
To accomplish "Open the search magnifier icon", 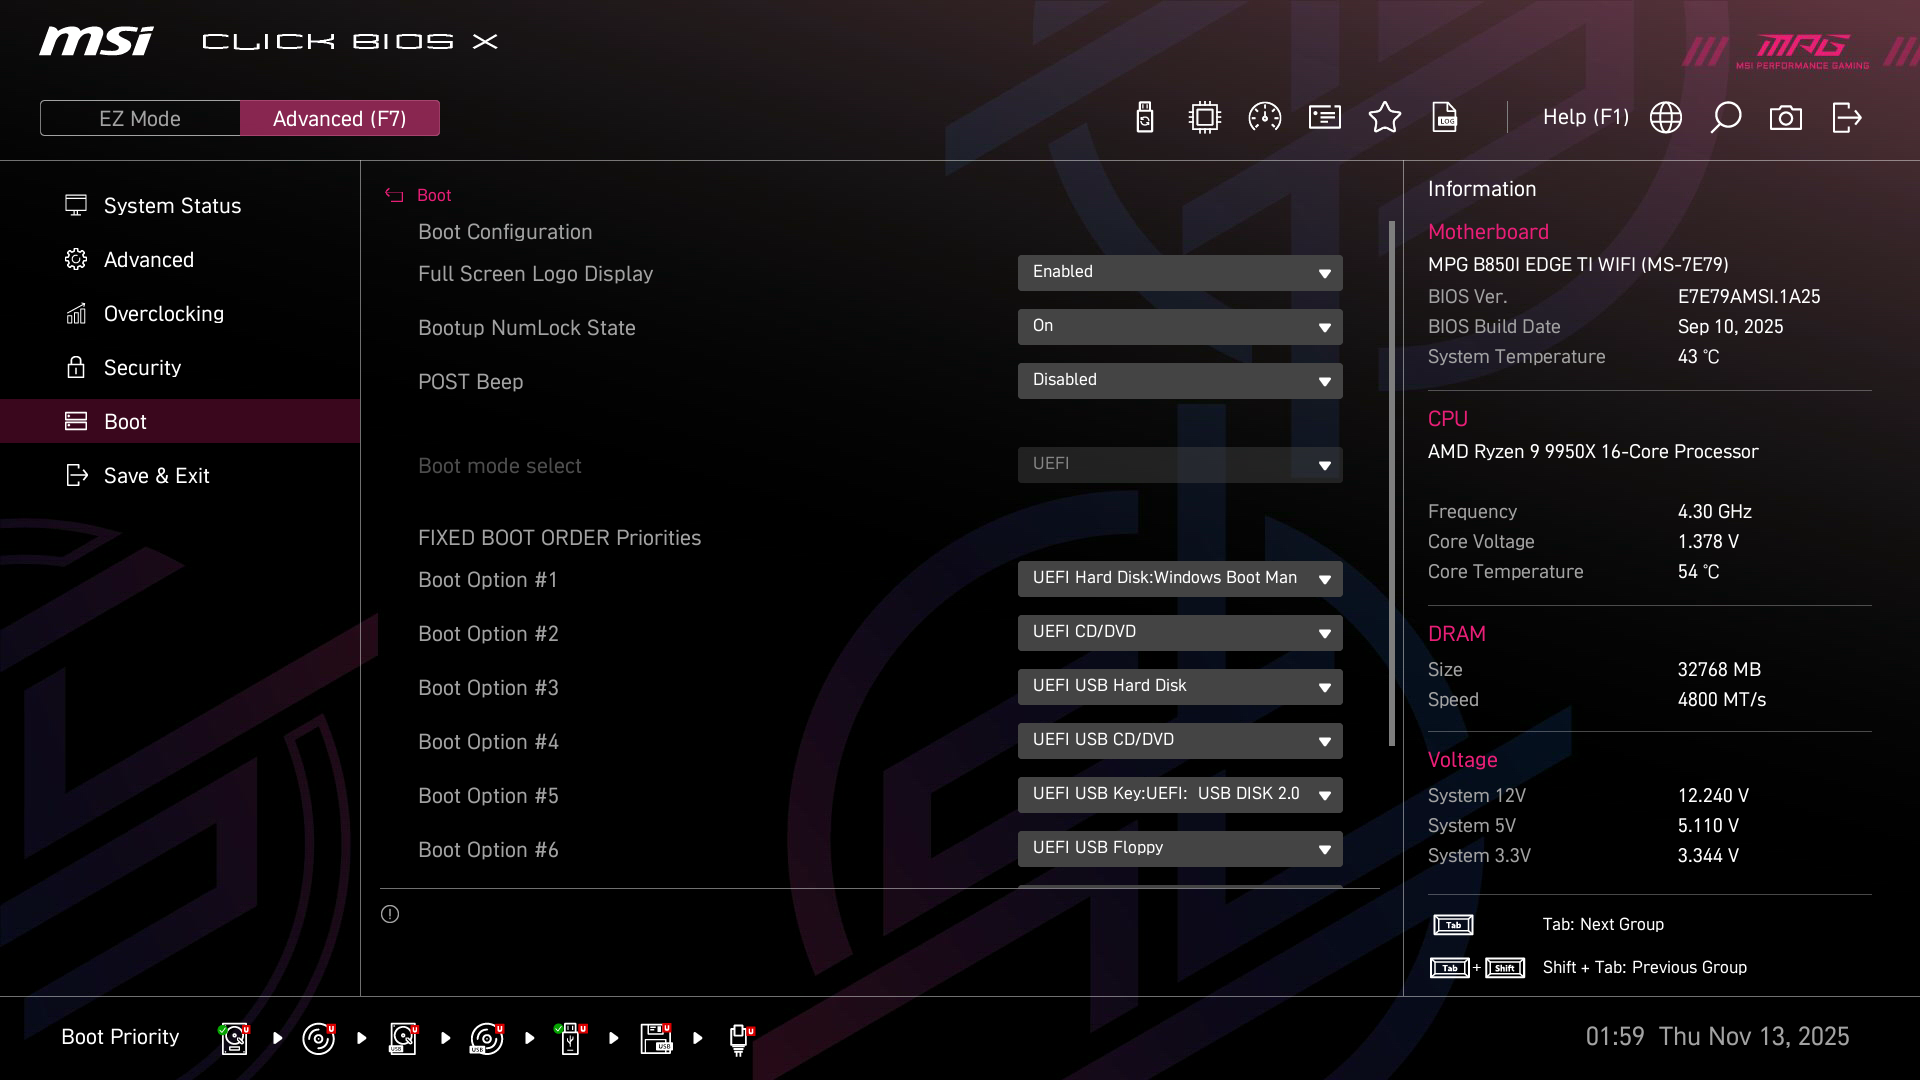I will 1726,118.
